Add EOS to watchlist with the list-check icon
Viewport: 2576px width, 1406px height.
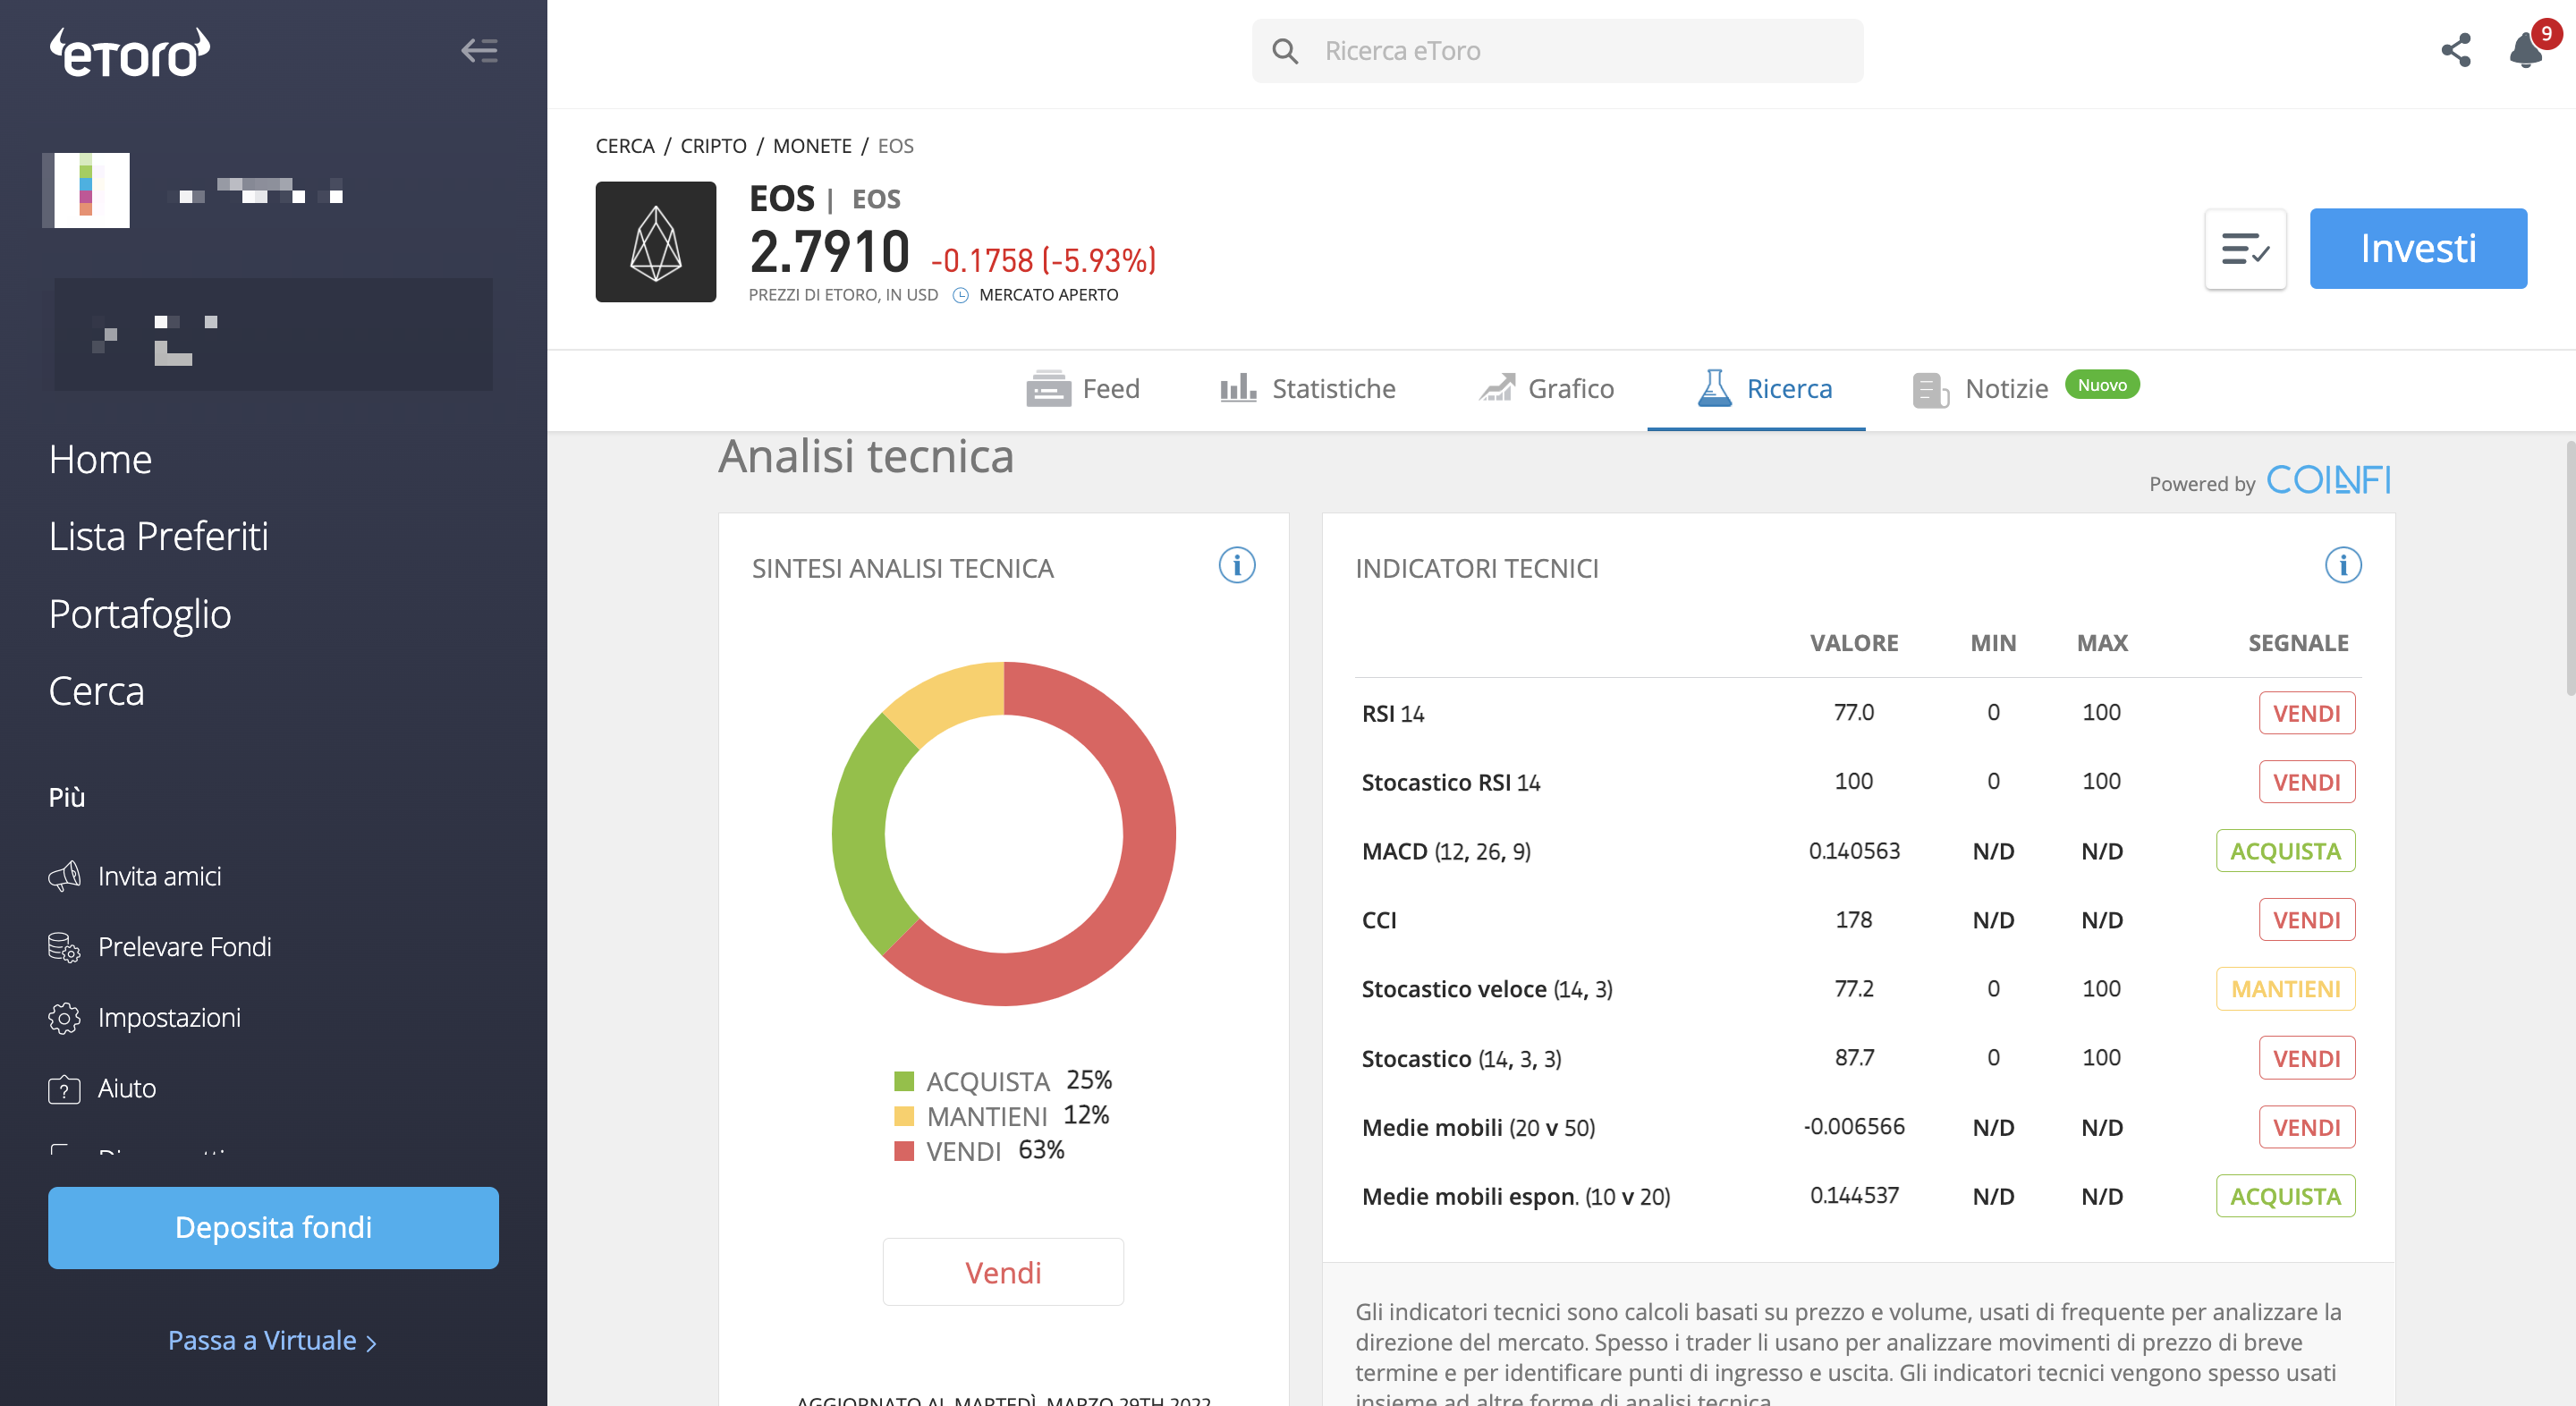(x=2245, y=249)
